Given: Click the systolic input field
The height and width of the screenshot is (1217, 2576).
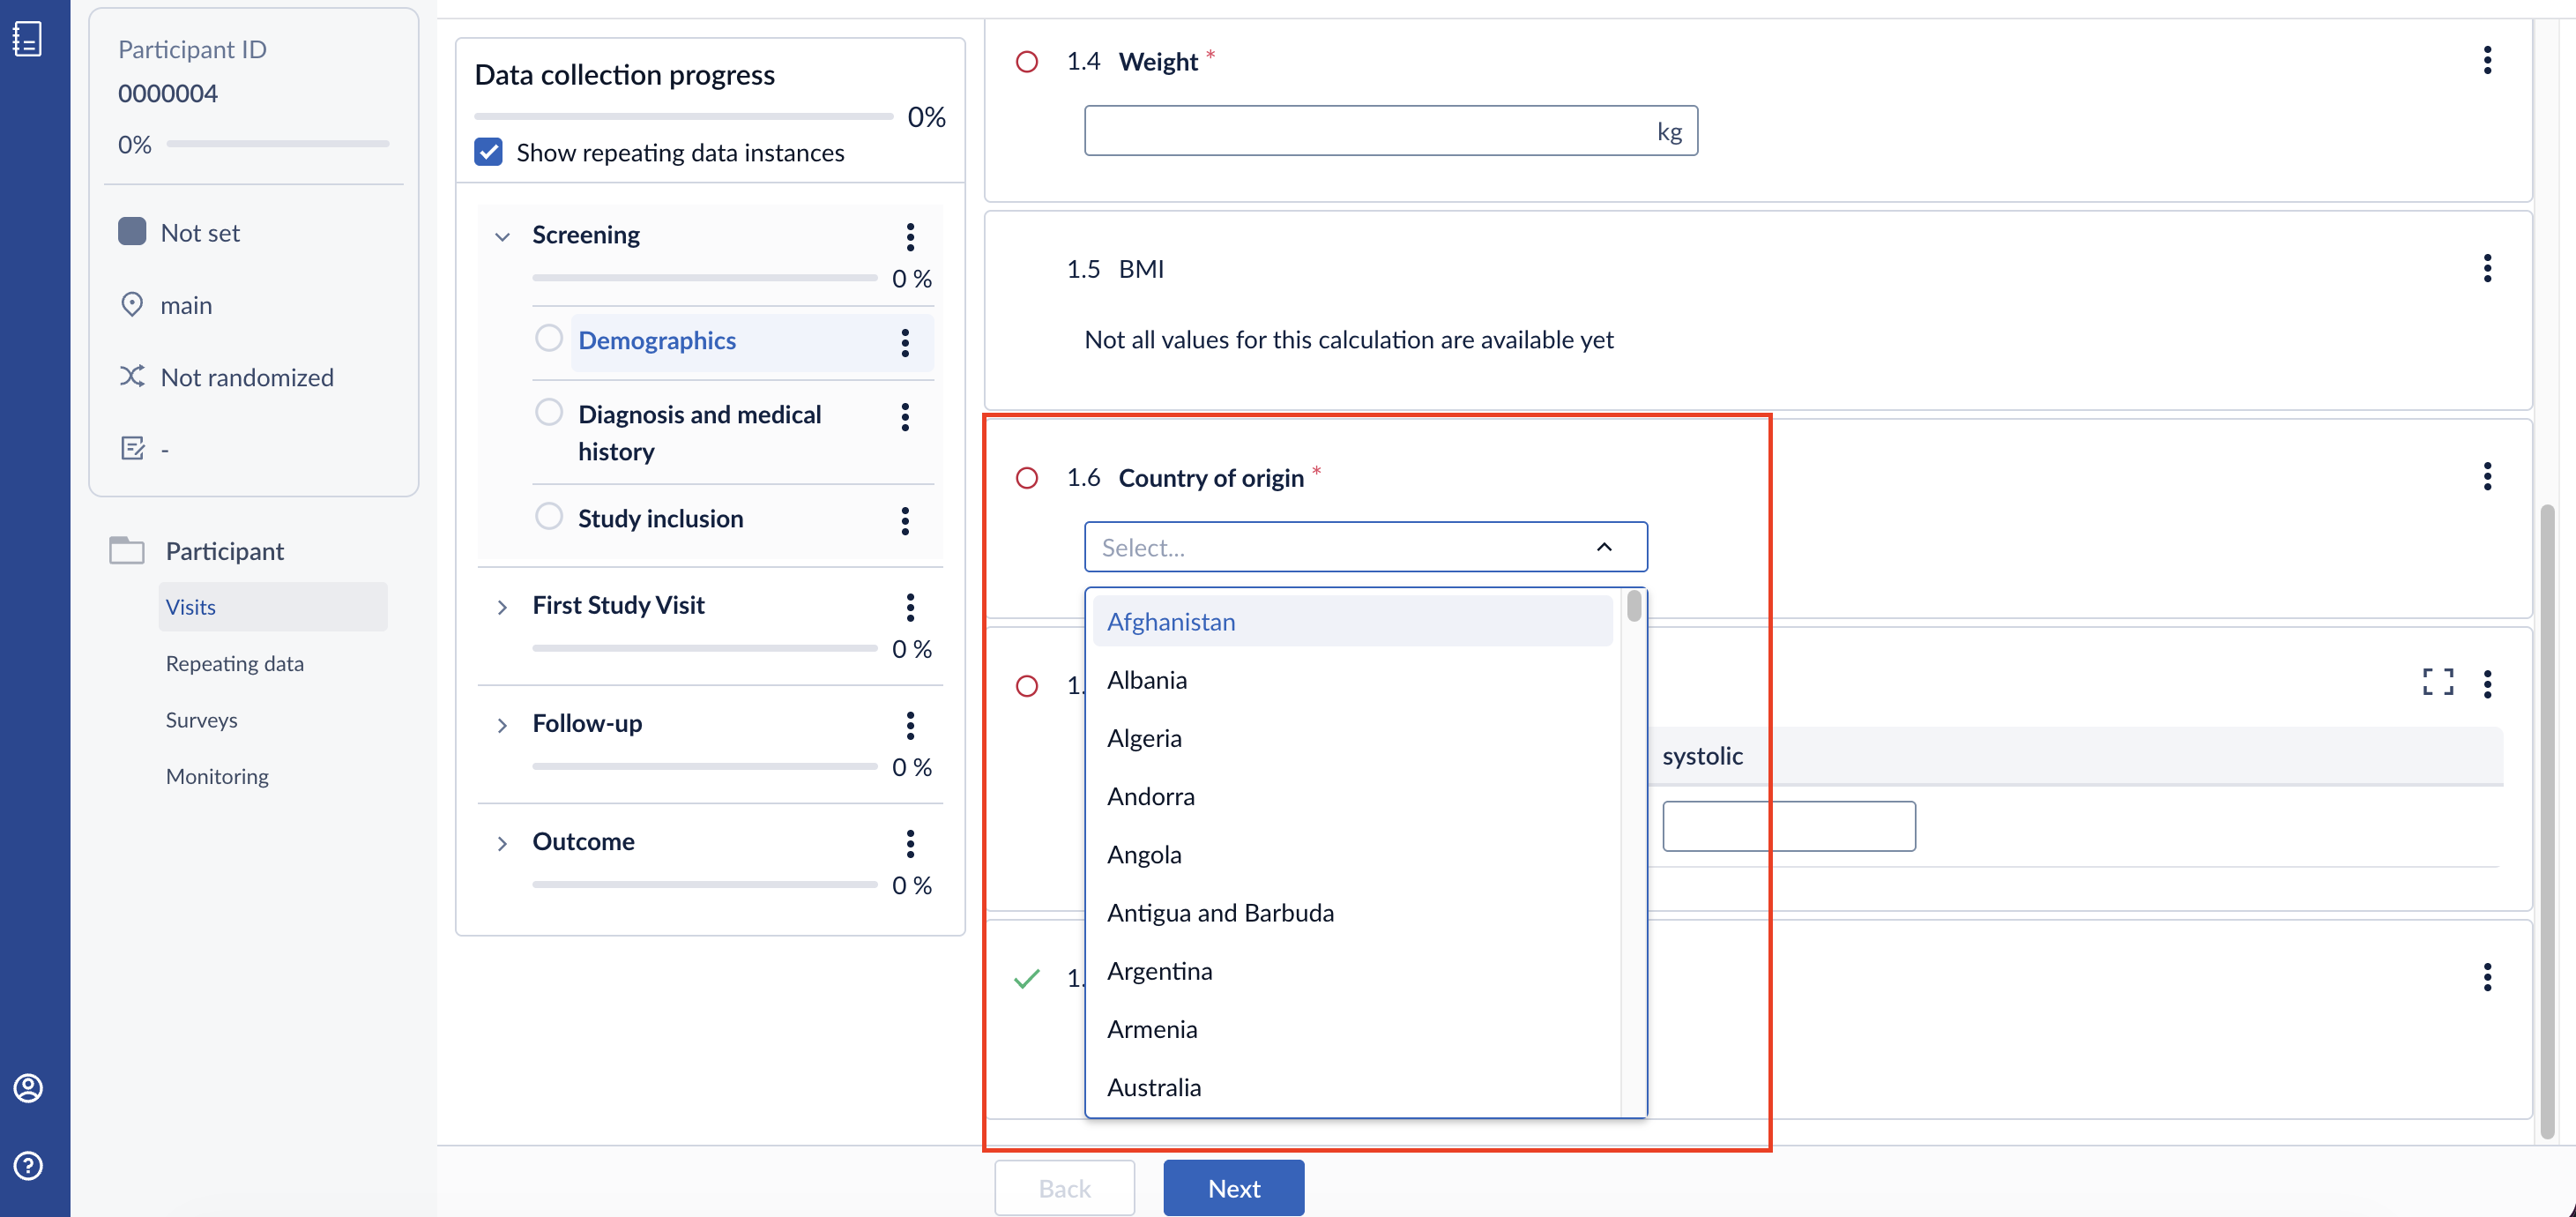Looking at the screenshot, I should [1788, 826].
